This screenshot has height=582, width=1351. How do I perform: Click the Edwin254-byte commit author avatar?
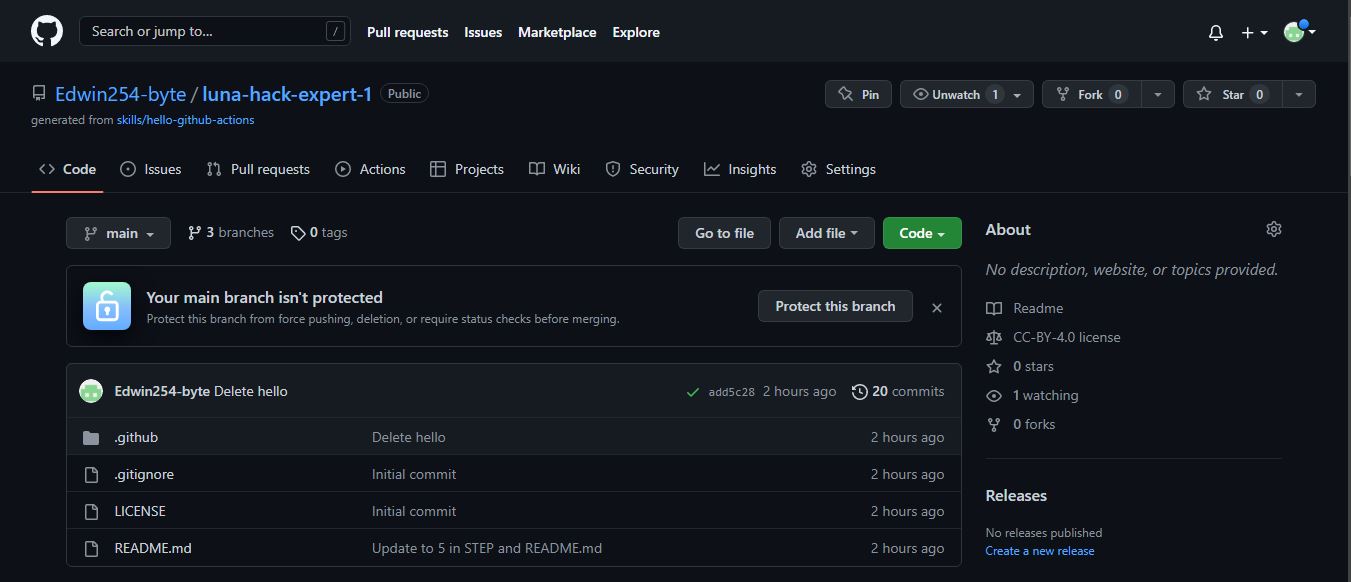[91, 391]
